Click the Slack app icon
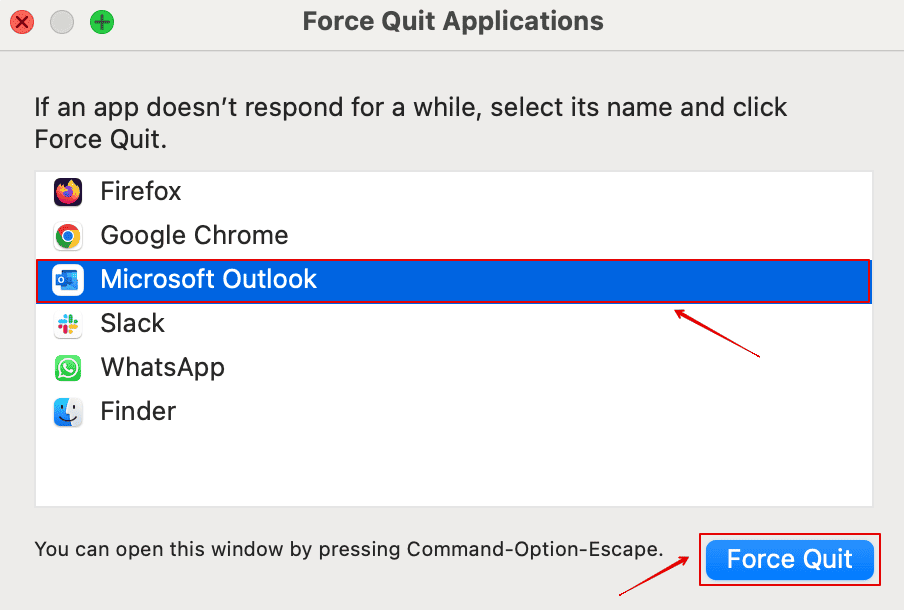The width and height of the screenshot is (904, 610). (68, 324)
